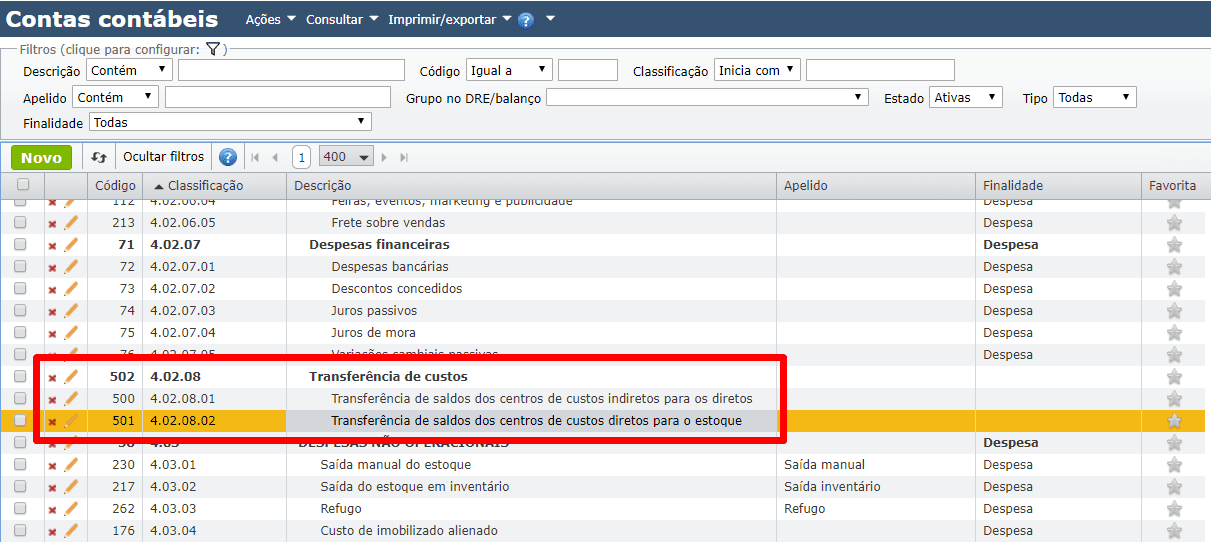Edit account 502 Transferência de custos
Viewport: 1211px width, 542px height.
click(x=71, y=376)
